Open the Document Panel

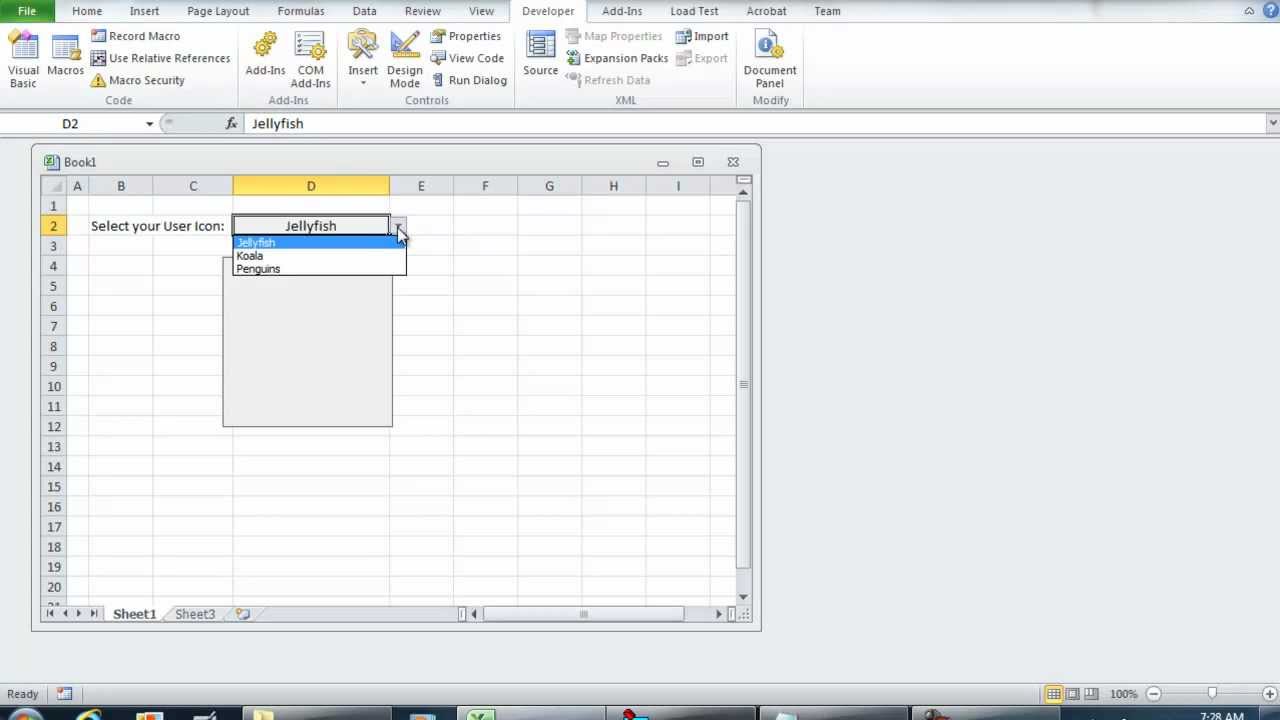point(770,59)
